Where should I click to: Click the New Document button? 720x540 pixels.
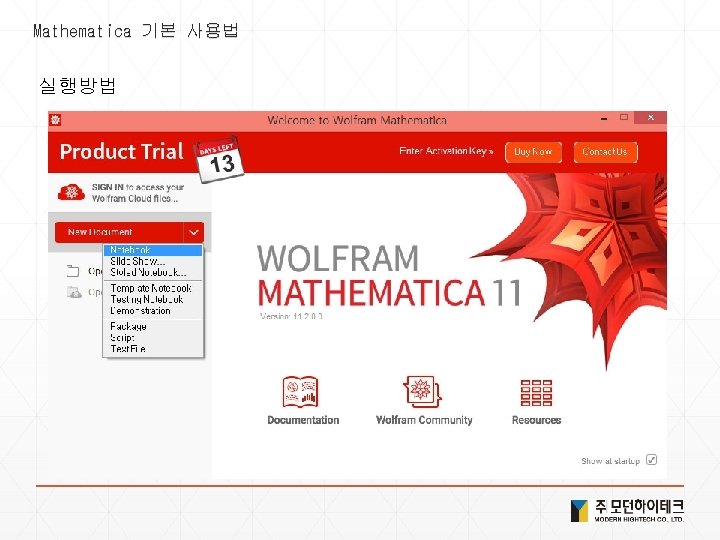click(119, 232)
